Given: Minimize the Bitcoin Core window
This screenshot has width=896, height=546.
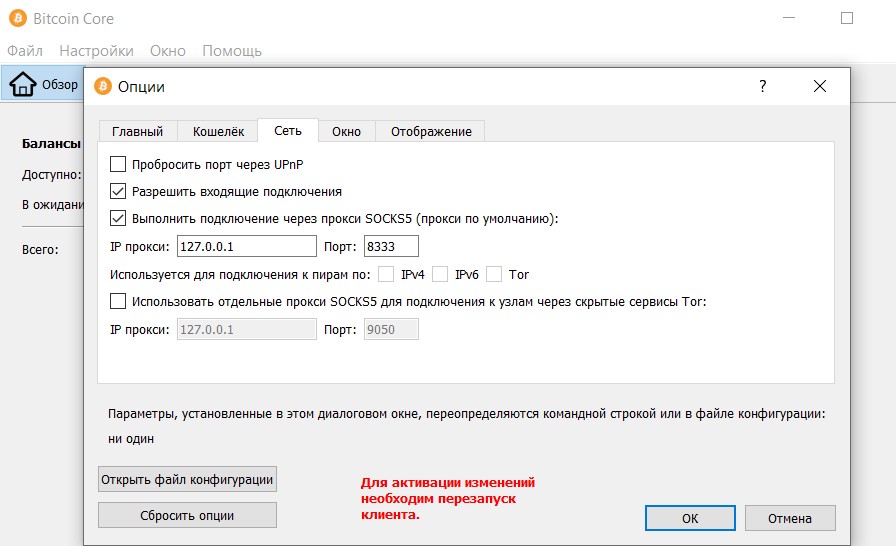Looking at the screenshot, I should point(789,18).
